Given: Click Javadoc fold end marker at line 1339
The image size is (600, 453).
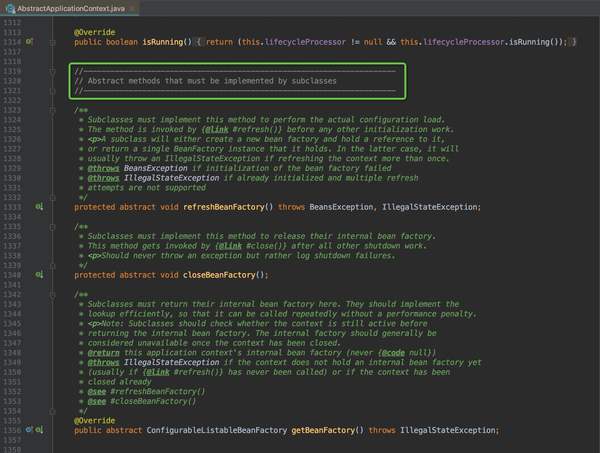Looking at the screenshot, I should pos(53,266).
